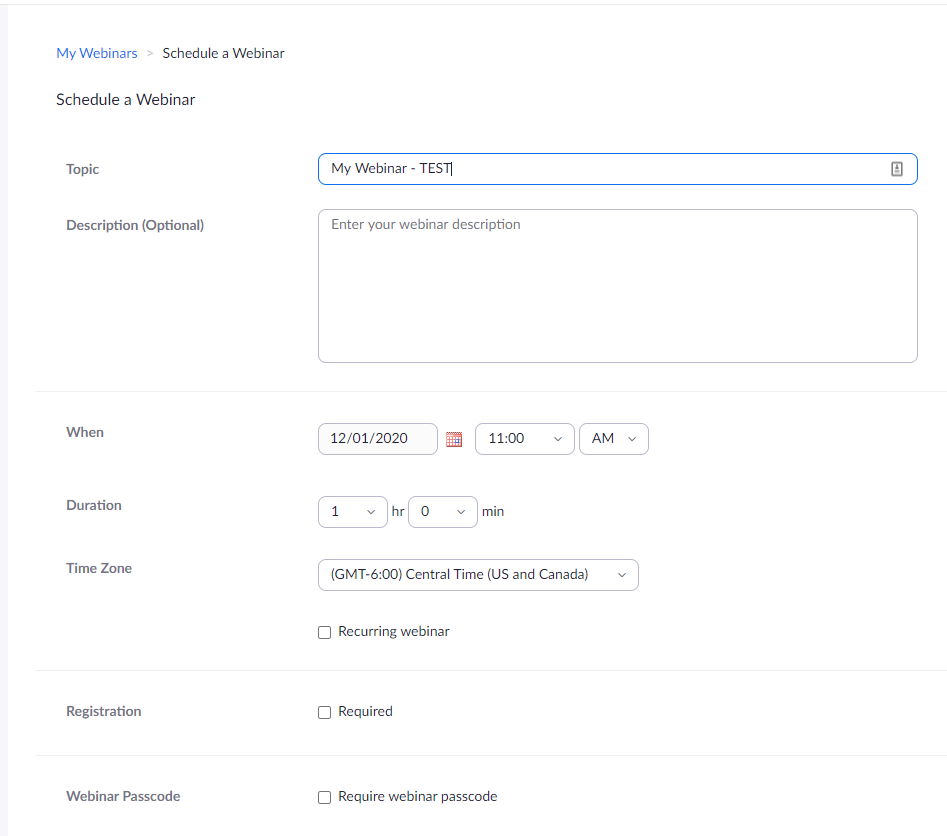
Task: Click the Registration section label
Action: coord(104,711)
